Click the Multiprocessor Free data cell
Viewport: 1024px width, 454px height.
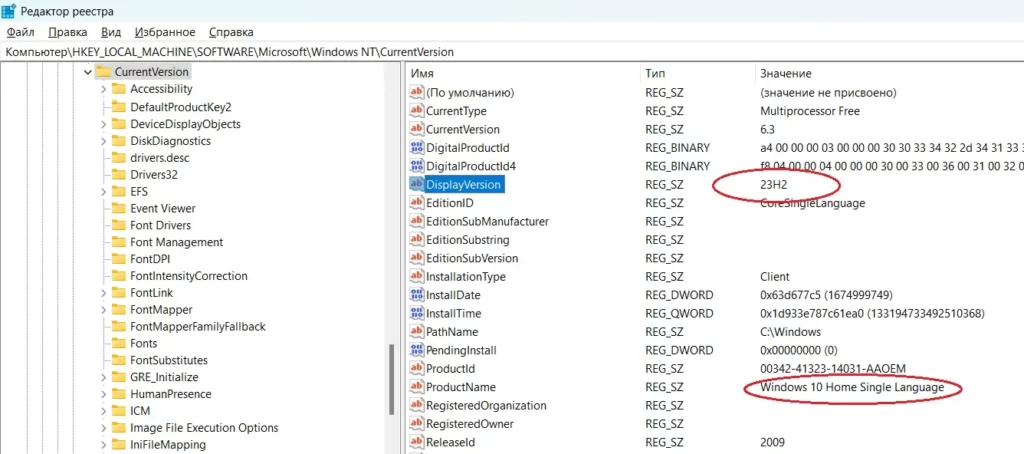click(x=810, y=111)
